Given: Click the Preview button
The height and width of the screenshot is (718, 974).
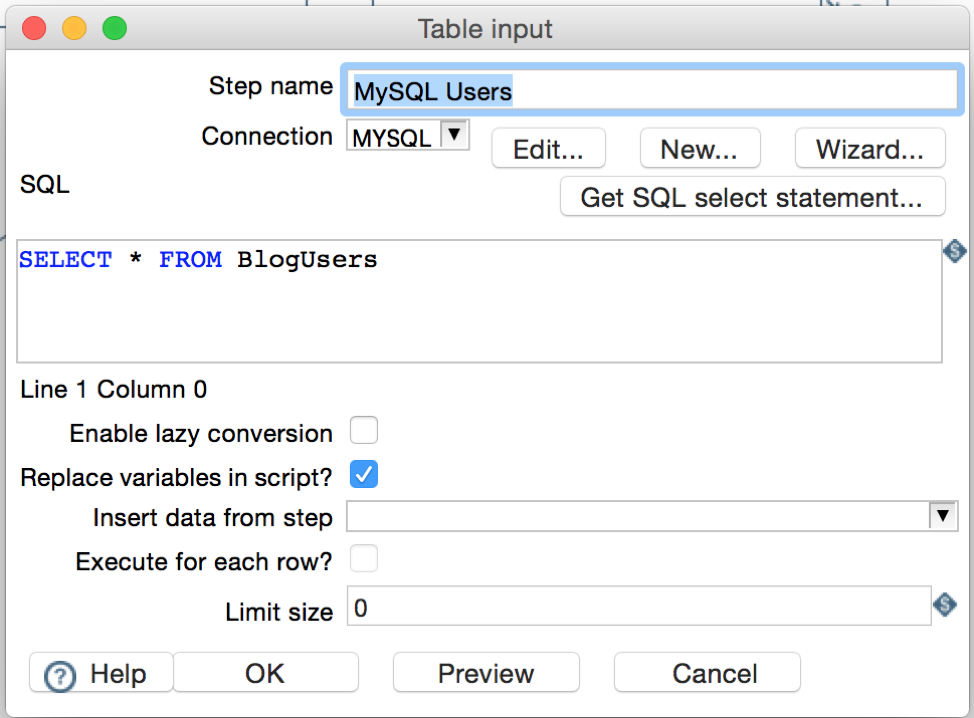Looking at the screenshot, I should (x=486, y=673).
